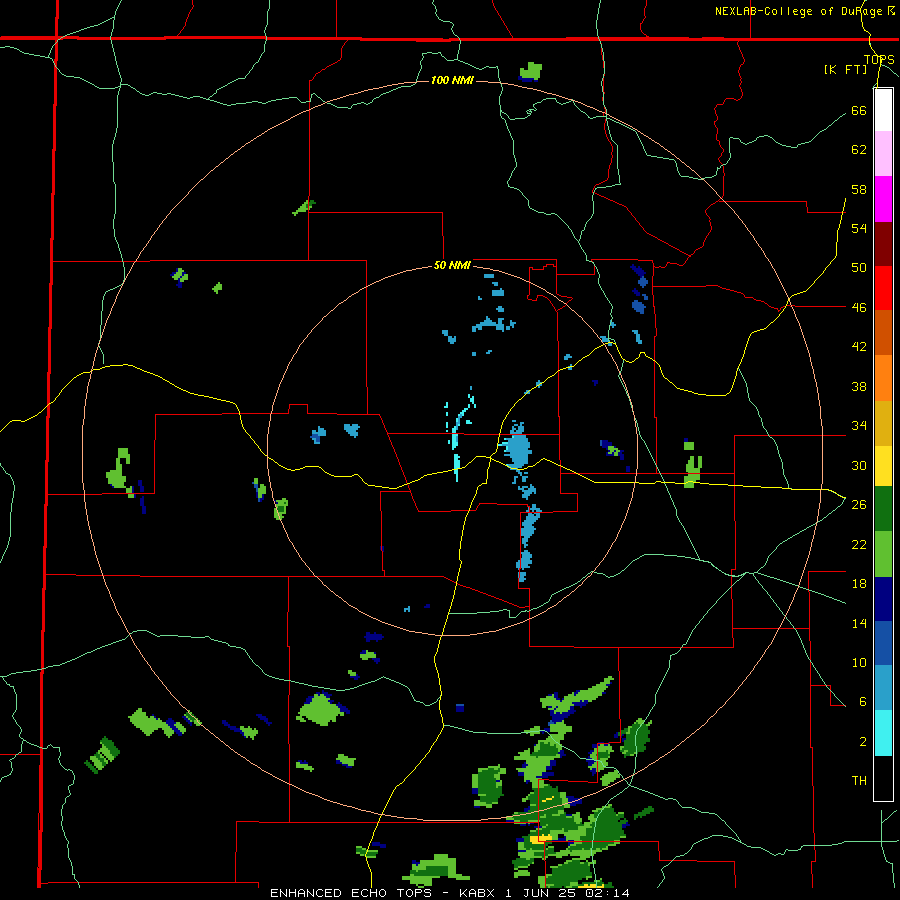Click the 2 legend value
The width and height of the screenshot is (900, 900).
coord(862,741)
